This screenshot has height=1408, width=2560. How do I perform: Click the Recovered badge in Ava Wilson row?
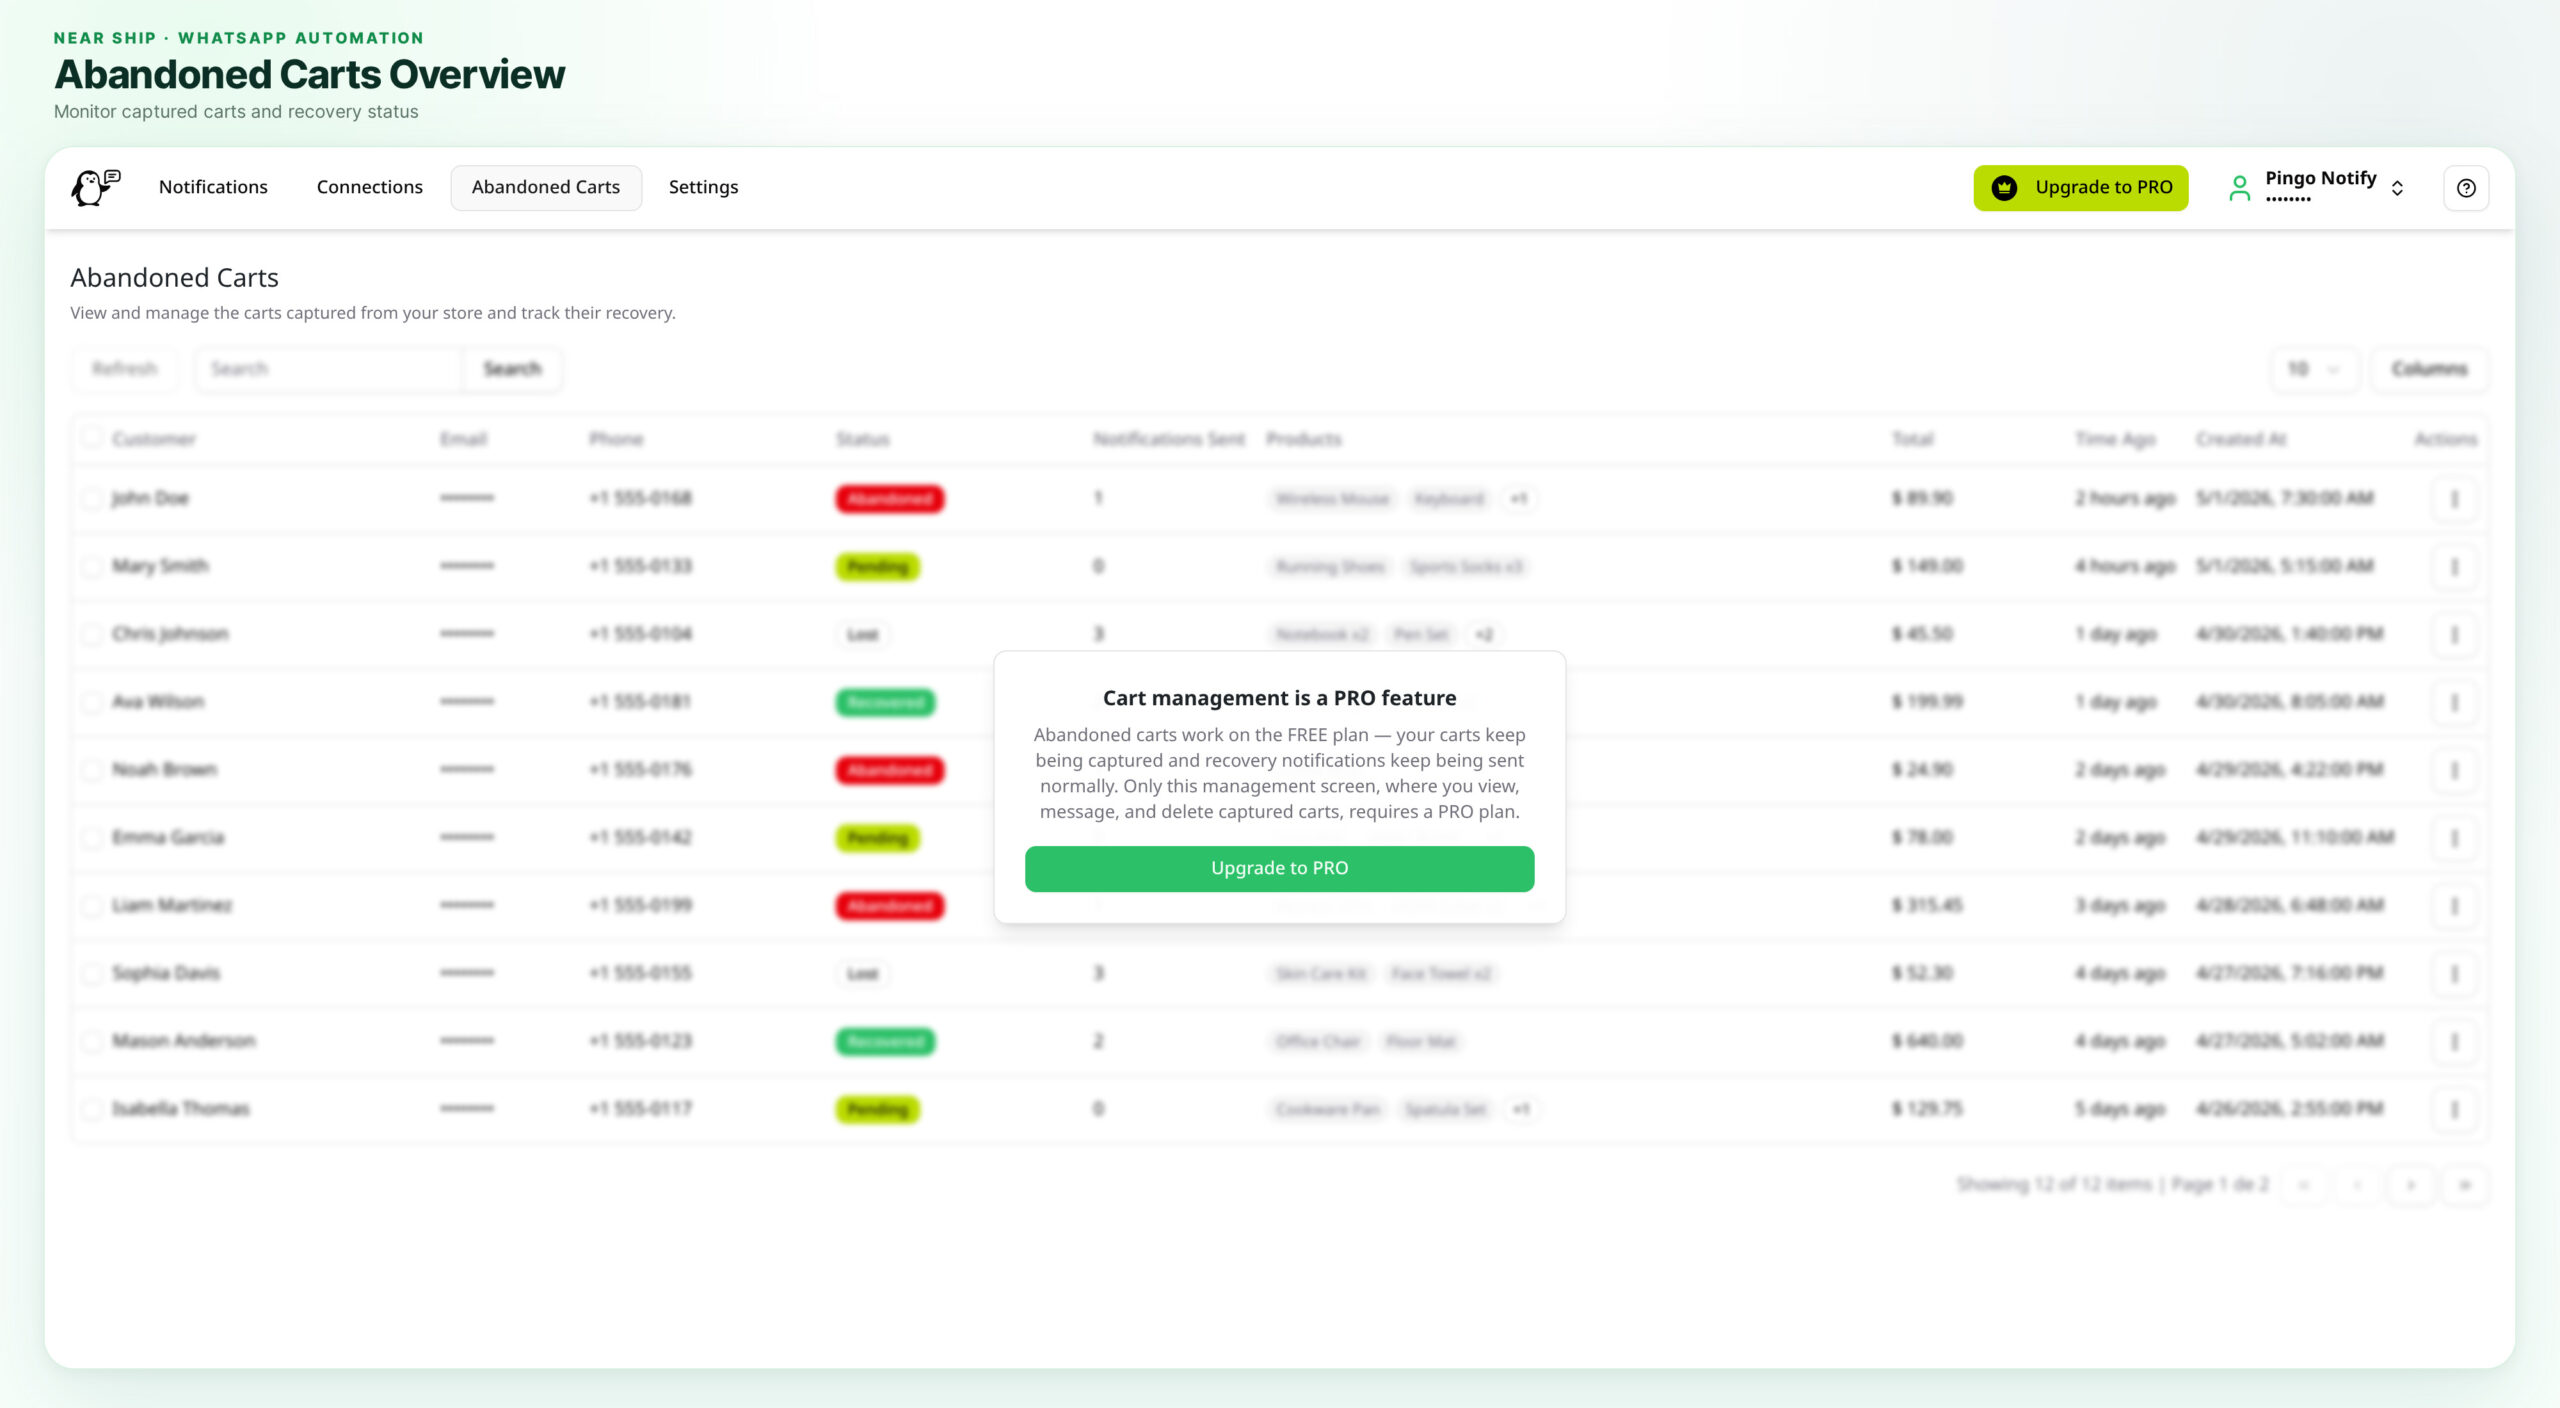coord(886,702)
